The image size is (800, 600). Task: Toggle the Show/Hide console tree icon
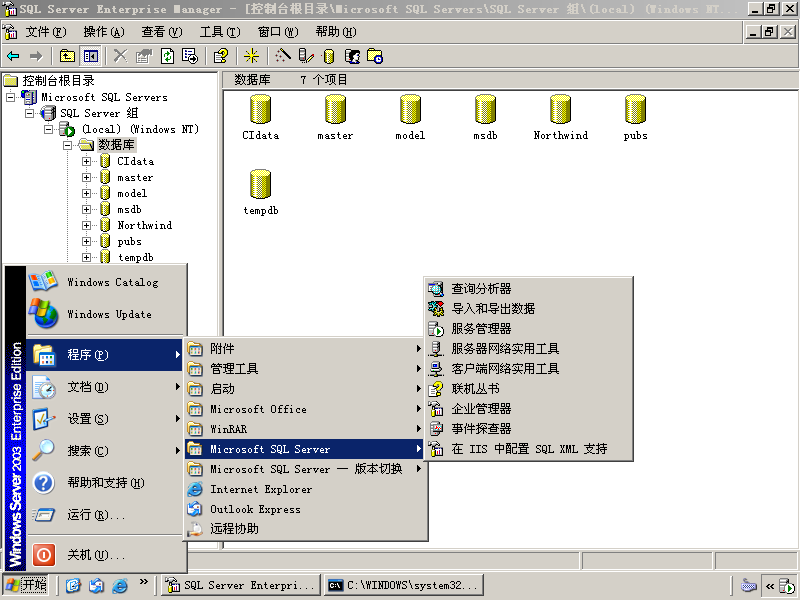(91, 56)
